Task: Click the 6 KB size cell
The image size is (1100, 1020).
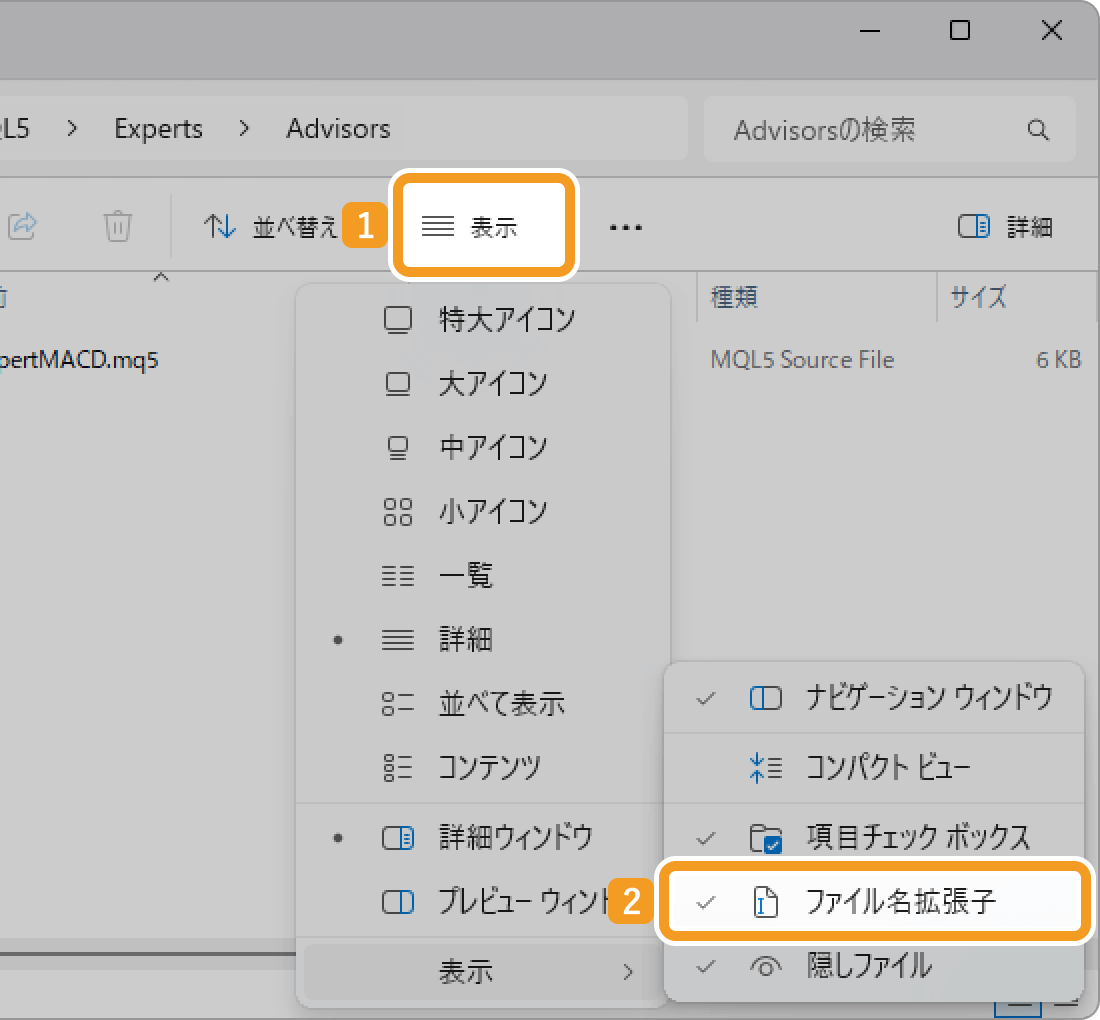Action: 1059,360
